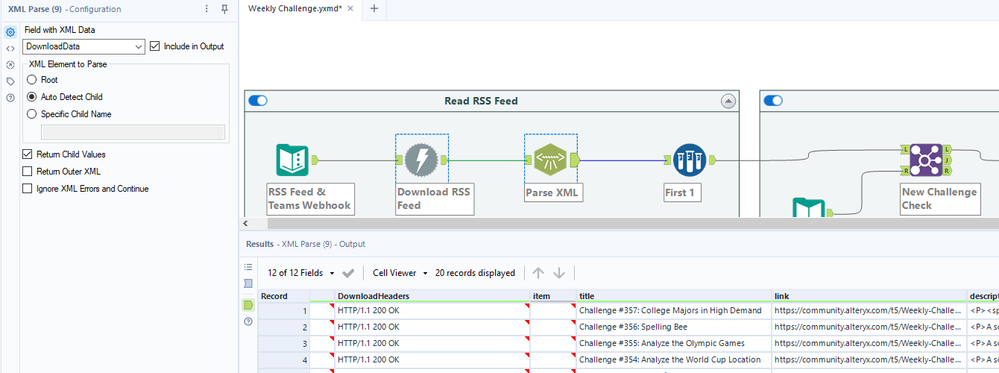Select the RSS Feed & Teams Webhook Text Input tool

click(292, 160)
